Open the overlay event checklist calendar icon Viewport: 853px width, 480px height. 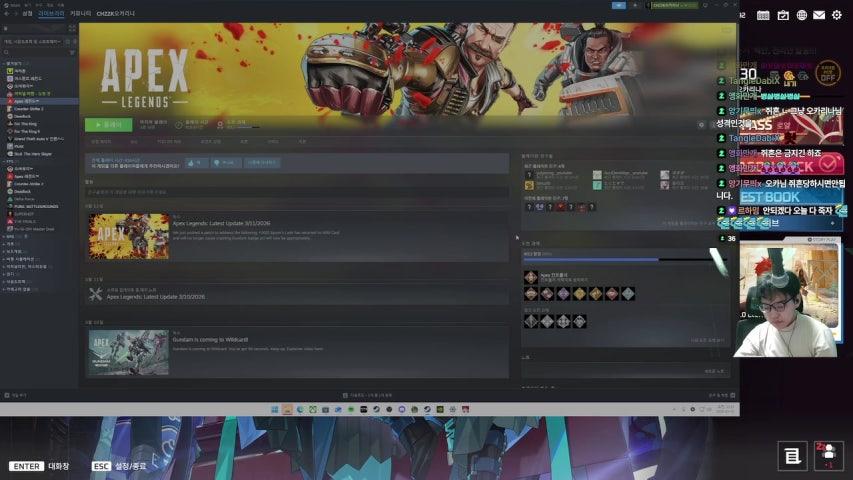[x=783, y=15]
